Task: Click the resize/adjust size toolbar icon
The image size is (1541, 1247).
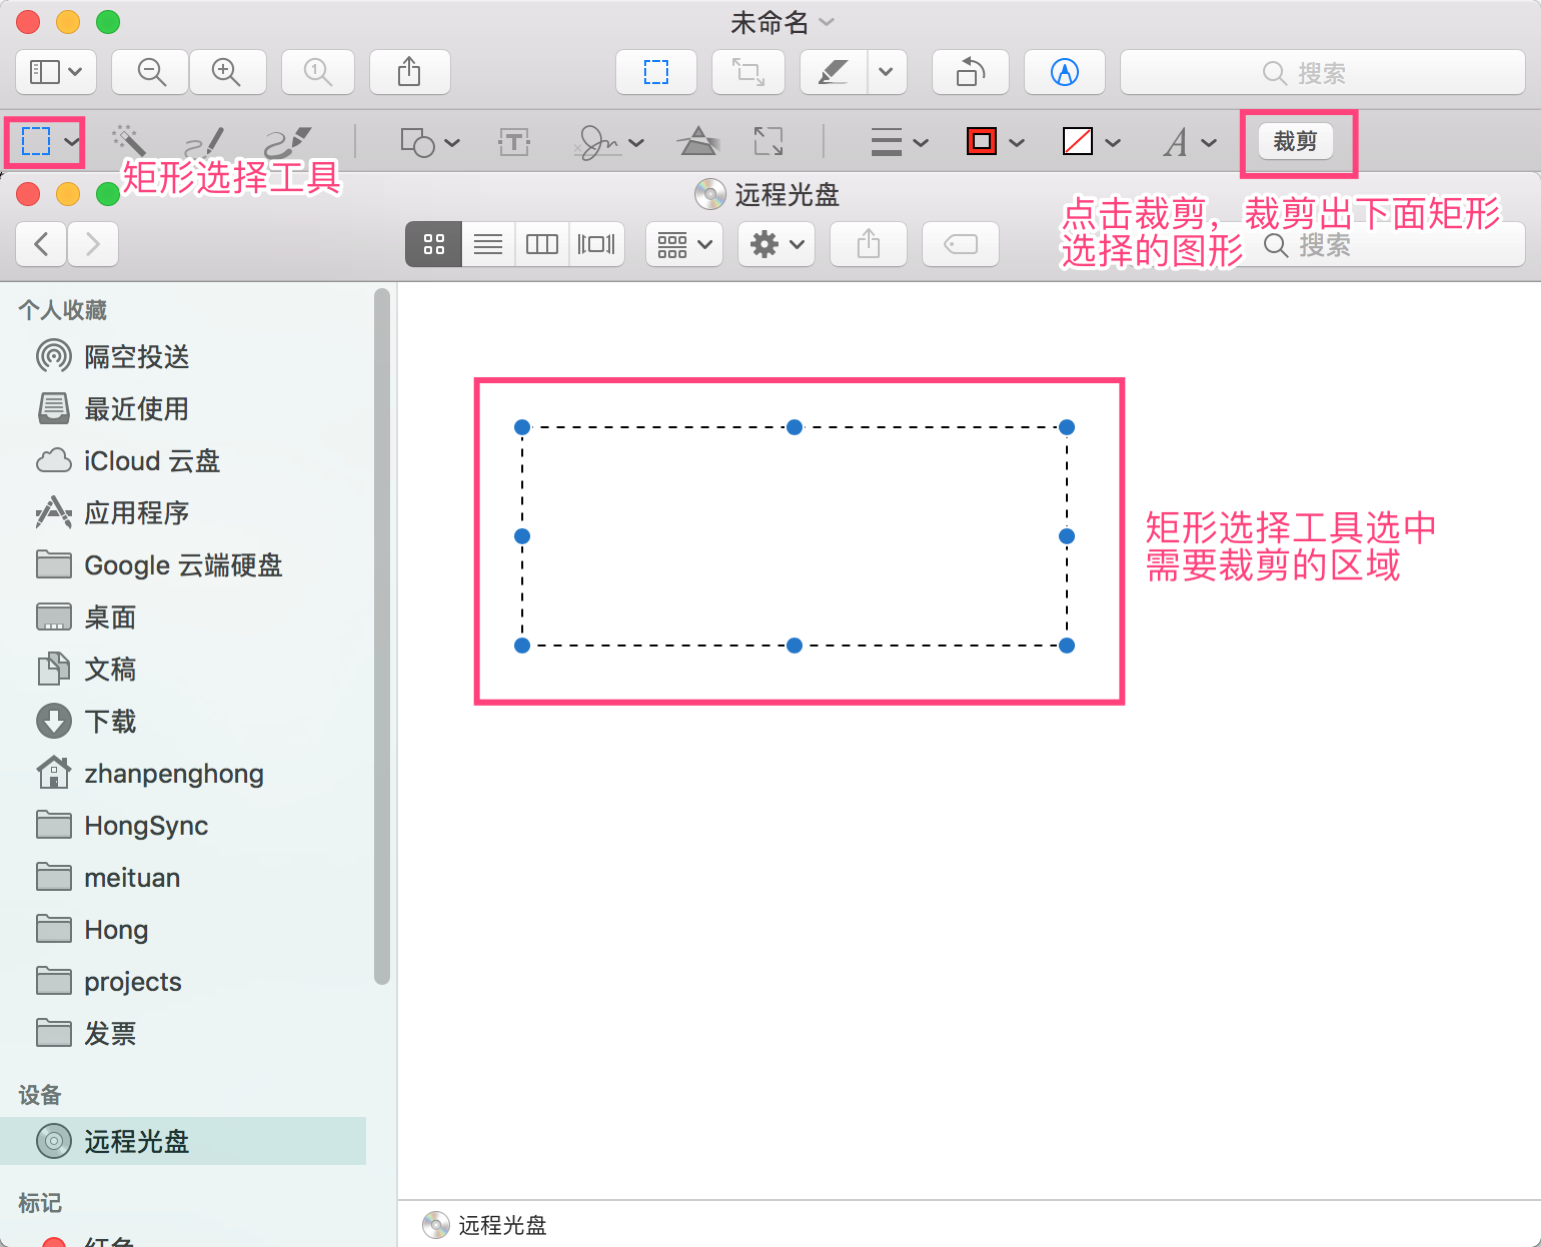Action: click(748, 72)
